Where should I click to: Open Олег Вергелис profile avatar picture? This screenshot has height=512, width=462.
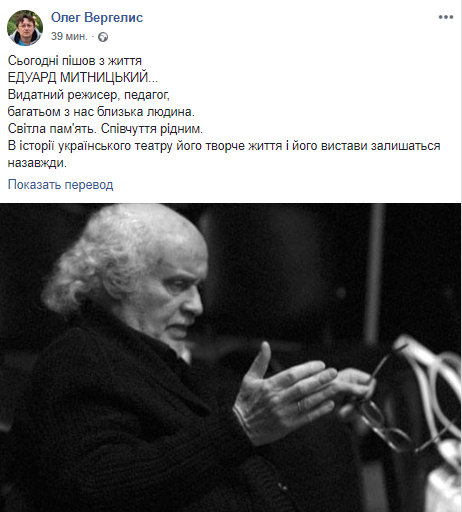click(25, 28)
